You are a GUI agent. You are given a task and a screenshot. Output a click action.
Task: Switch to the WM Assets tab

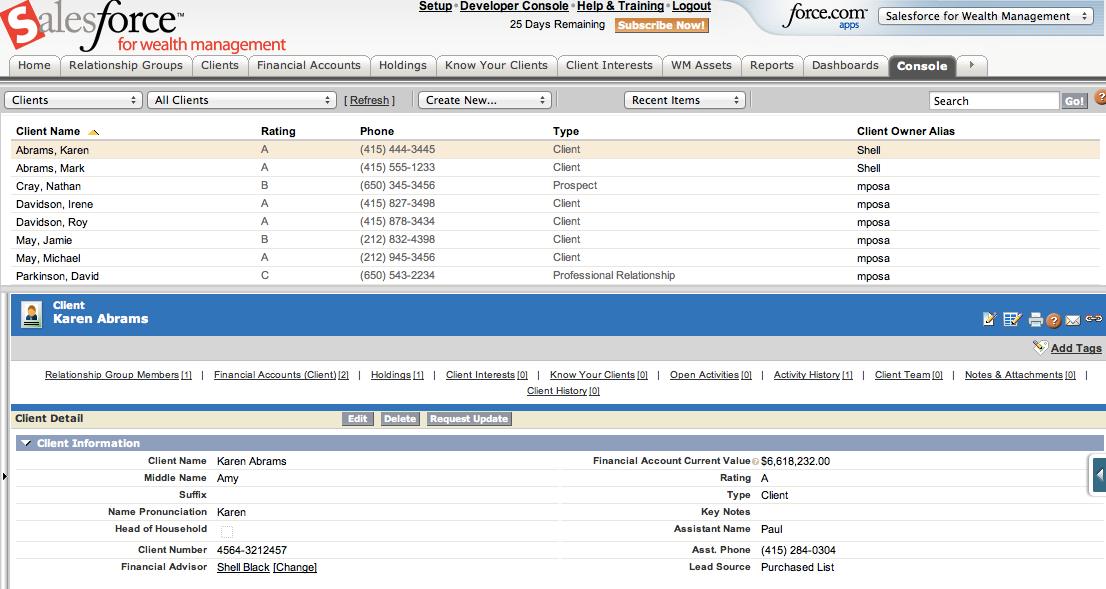(701, 65)
